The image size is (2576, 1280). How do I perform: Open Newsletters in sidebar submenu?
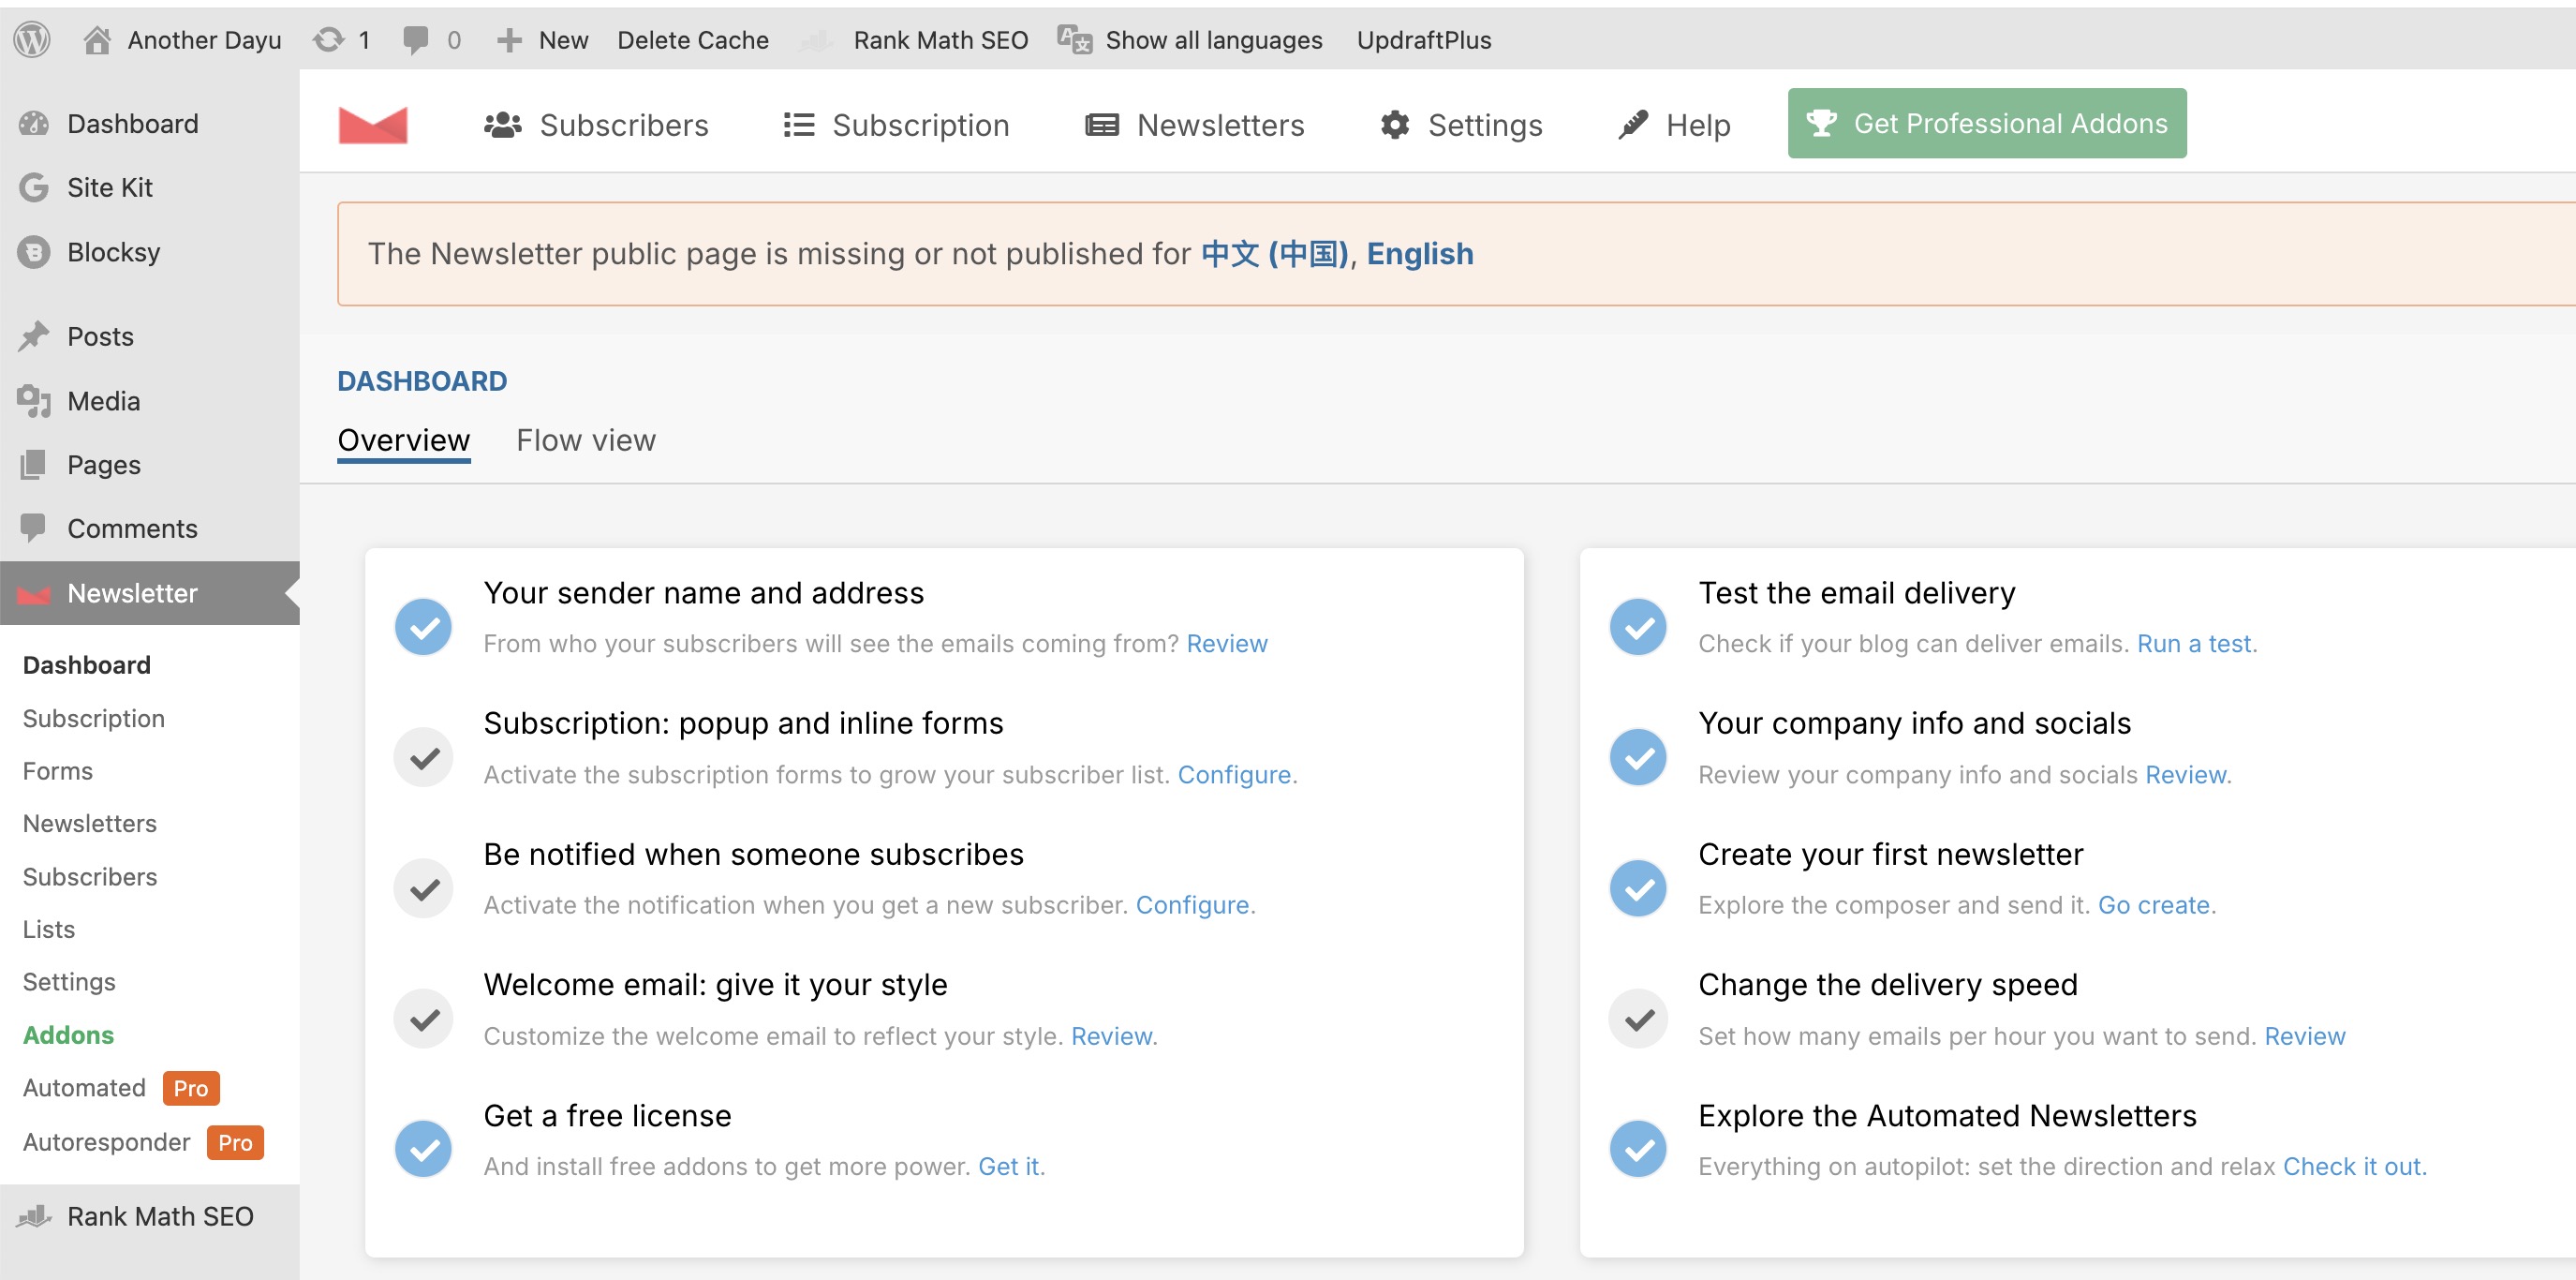pos(90,823)
